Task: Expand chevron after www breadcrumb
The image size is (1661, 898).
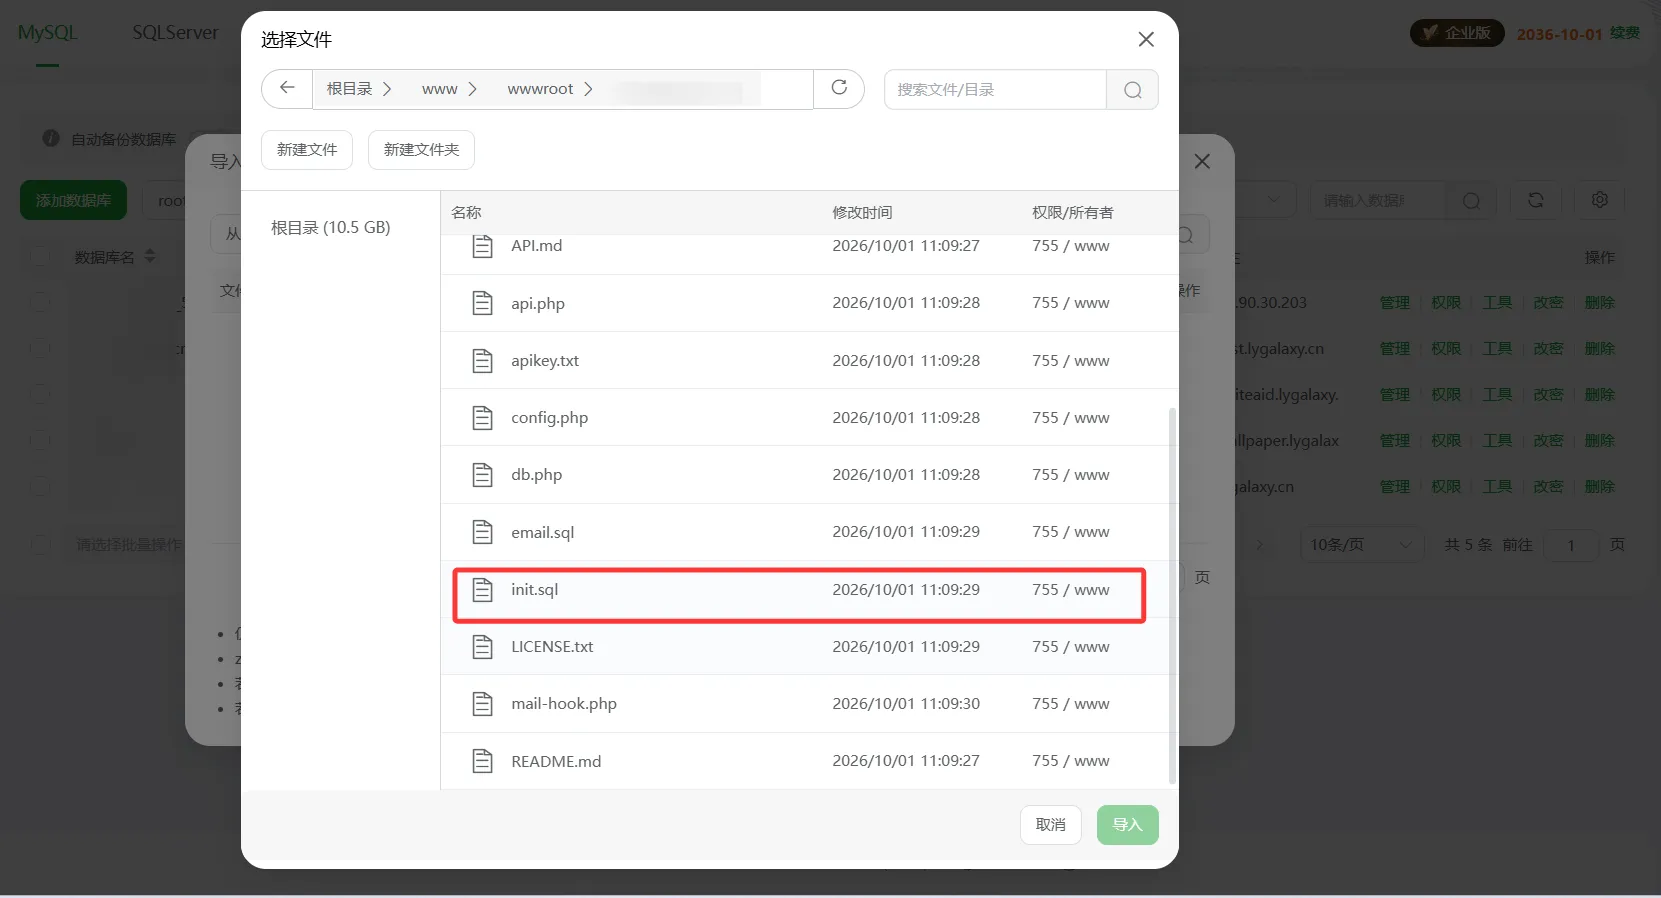Action: pyautogui.click(x=473, y=89)
